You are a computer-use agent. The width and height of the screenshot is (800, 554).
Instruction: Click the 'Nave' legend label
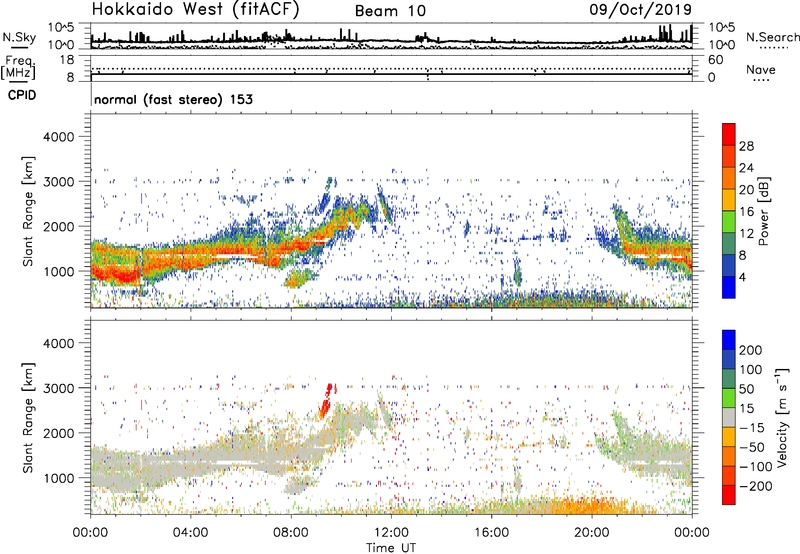(760, 69)
